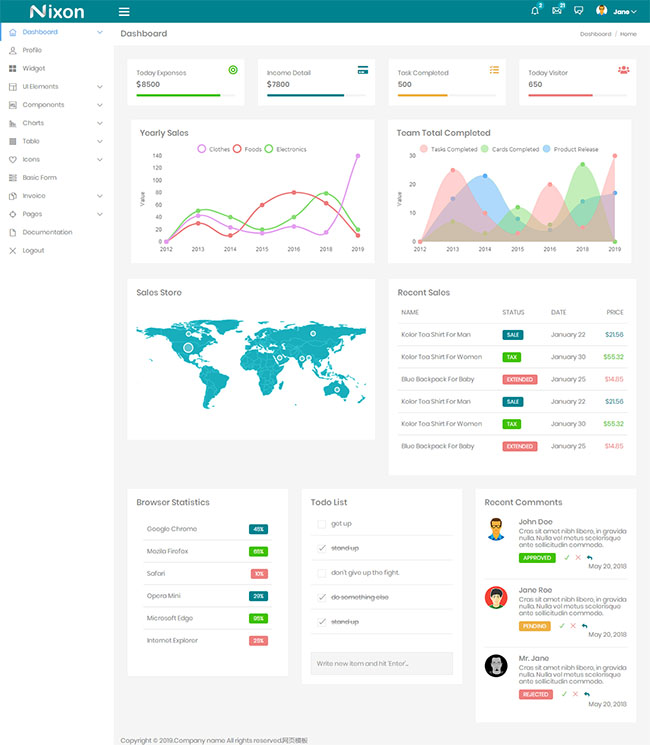This screenshot has width=650, height=745.
Task: Click the red reject X on Jane Roe's comment
Action: click(x=574, y=625)
